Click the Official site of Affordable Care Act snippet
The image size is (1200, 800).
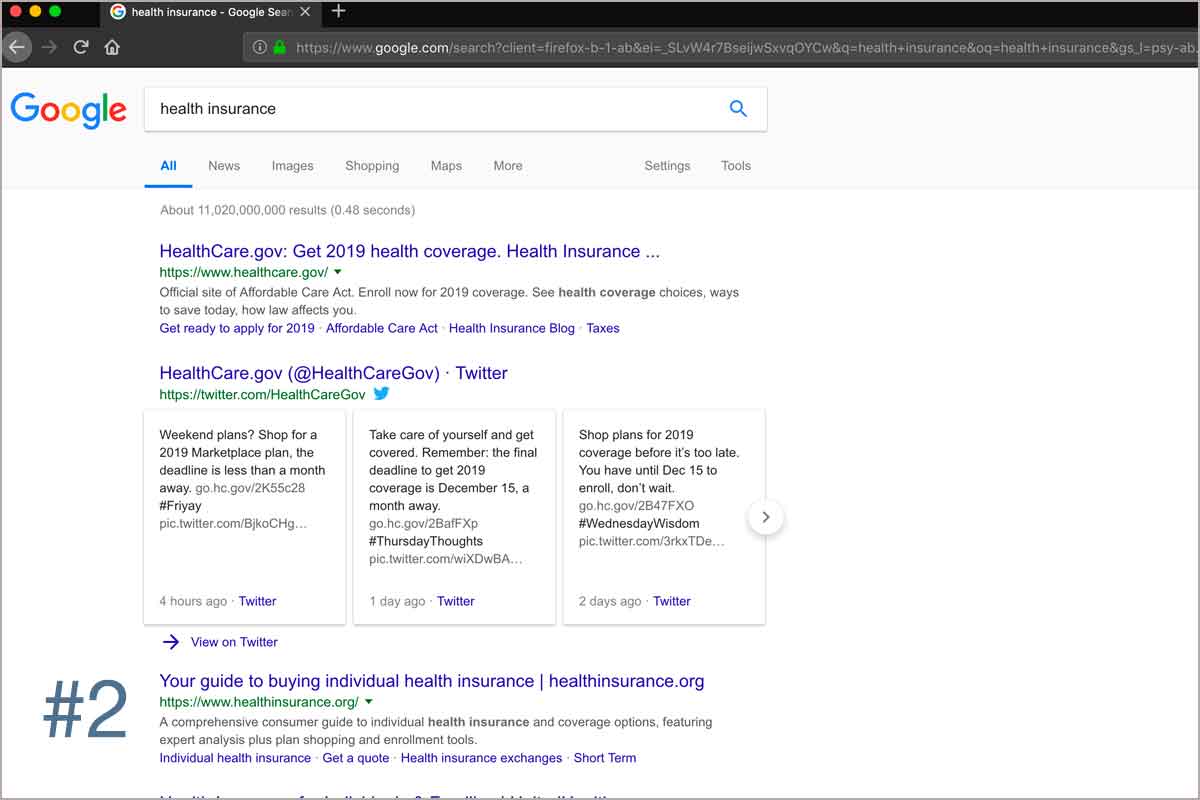tap(449, 301)
